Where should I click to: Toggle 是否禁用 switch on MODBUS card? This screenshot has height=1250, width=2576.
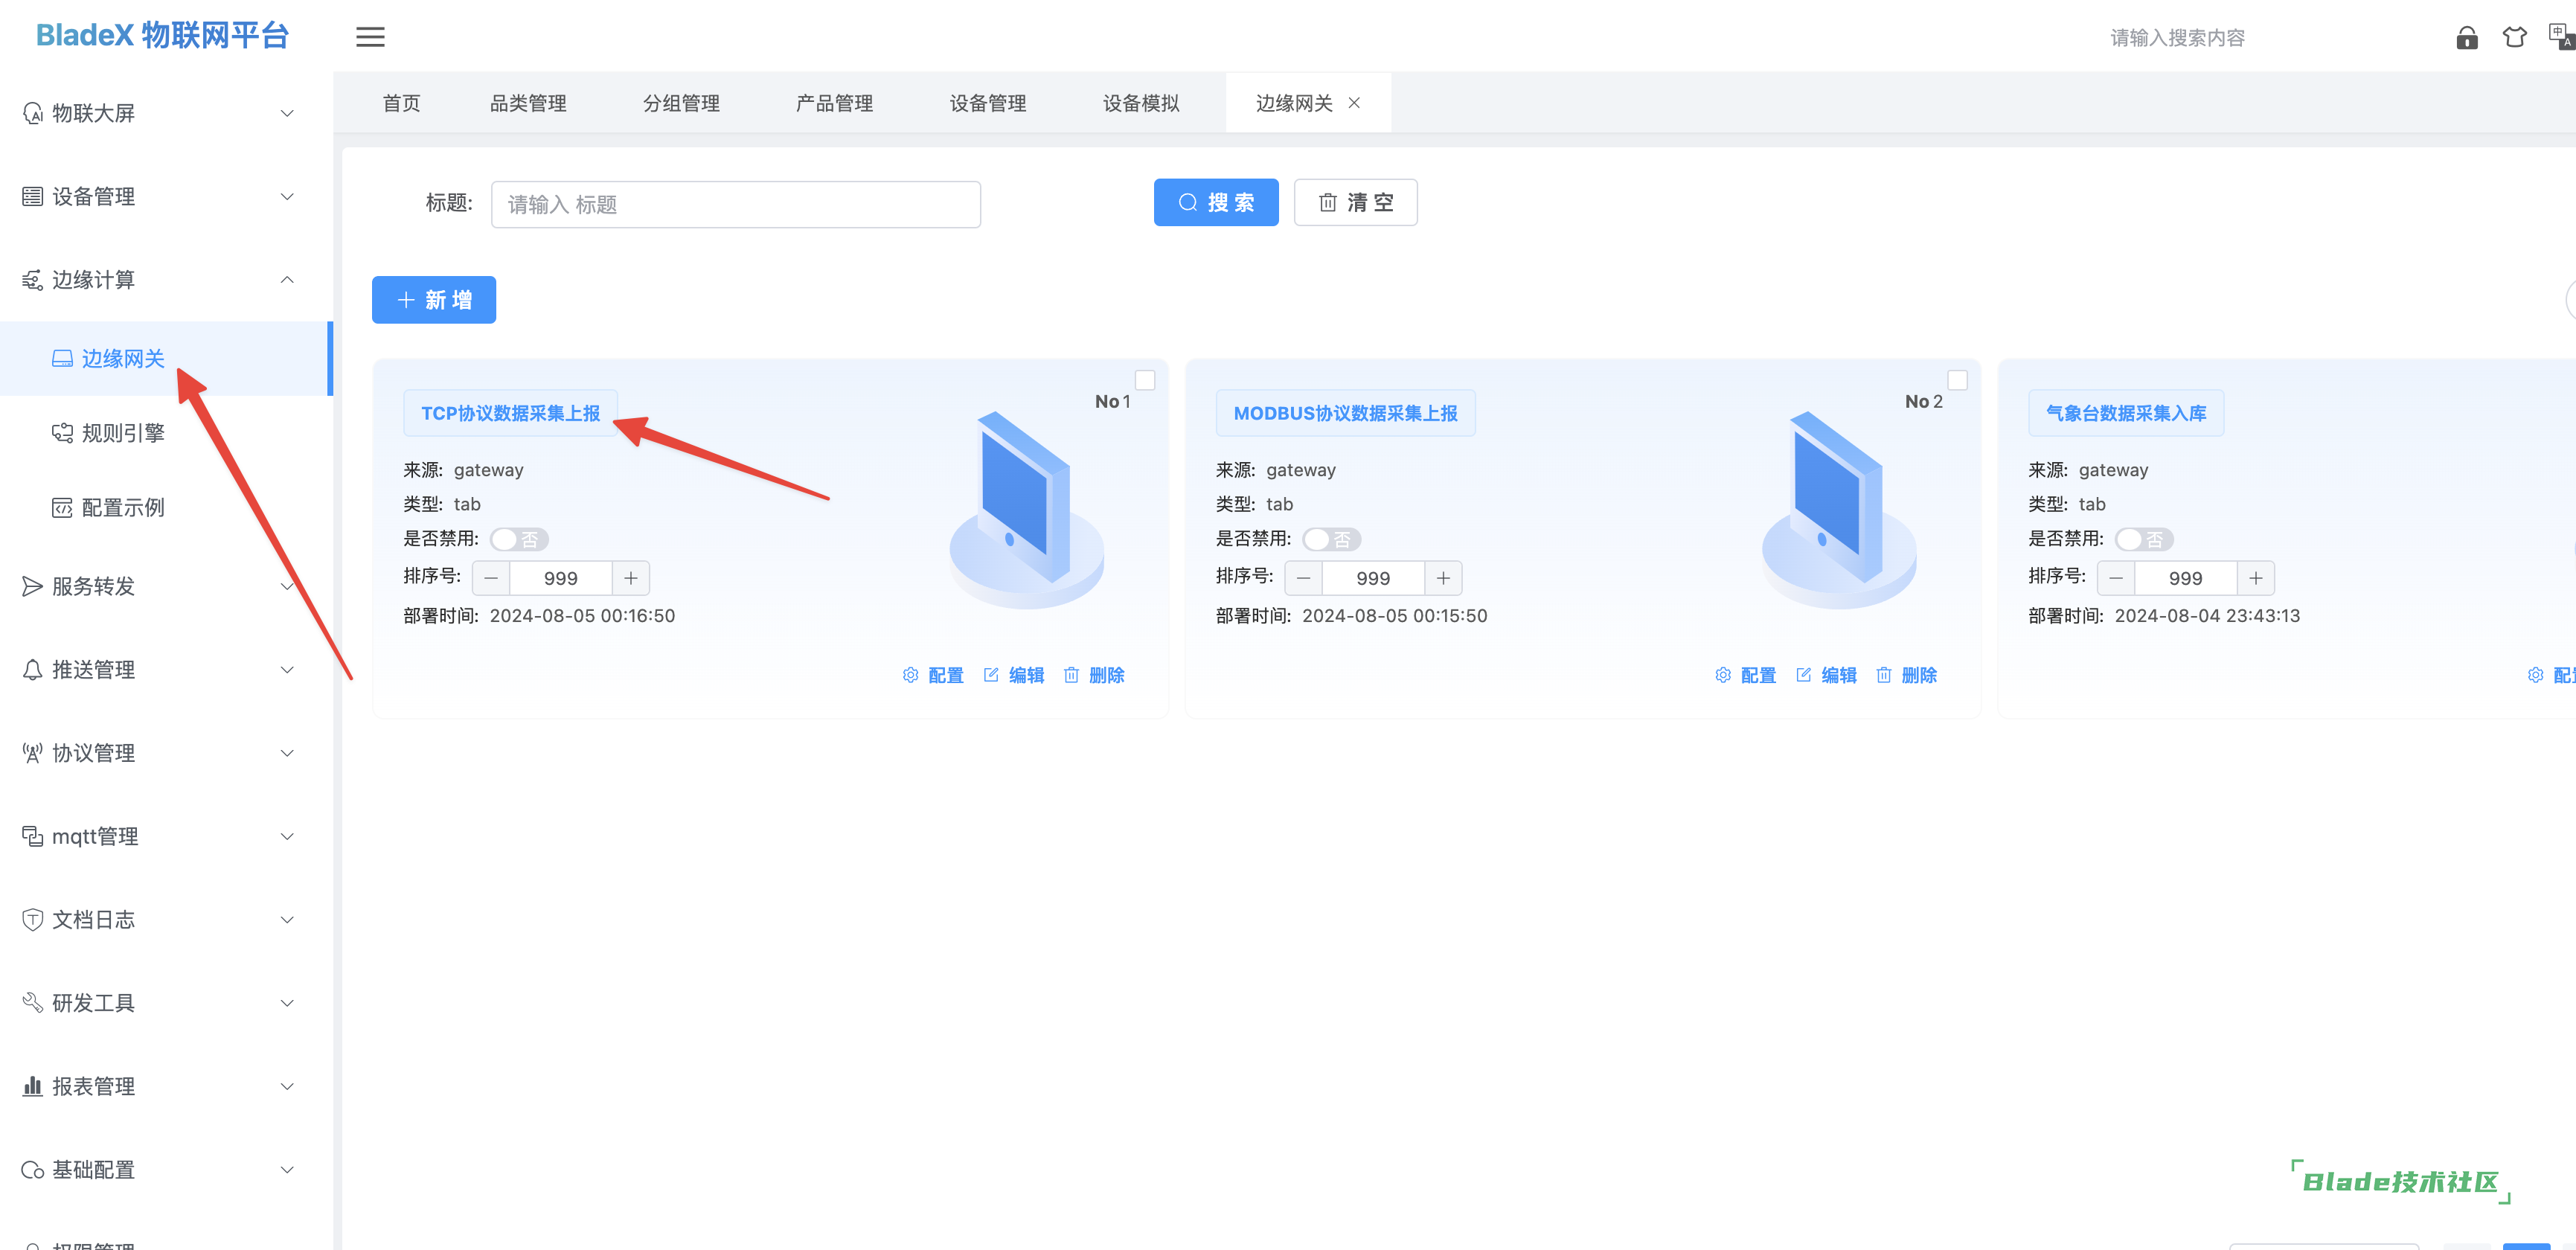pyautogui.click(x=1331, y=540)
